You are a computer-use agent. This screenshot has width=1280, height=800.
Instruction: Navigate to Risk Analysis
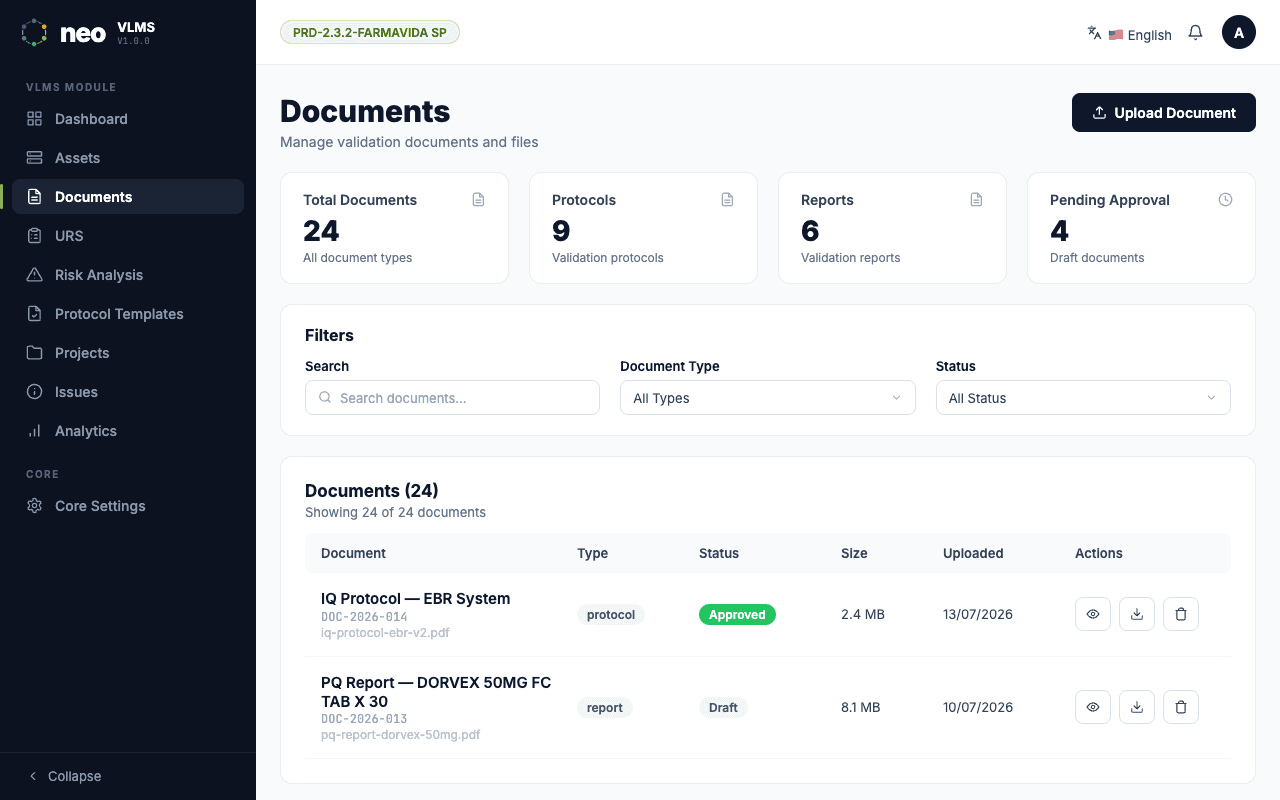point(128,275)
